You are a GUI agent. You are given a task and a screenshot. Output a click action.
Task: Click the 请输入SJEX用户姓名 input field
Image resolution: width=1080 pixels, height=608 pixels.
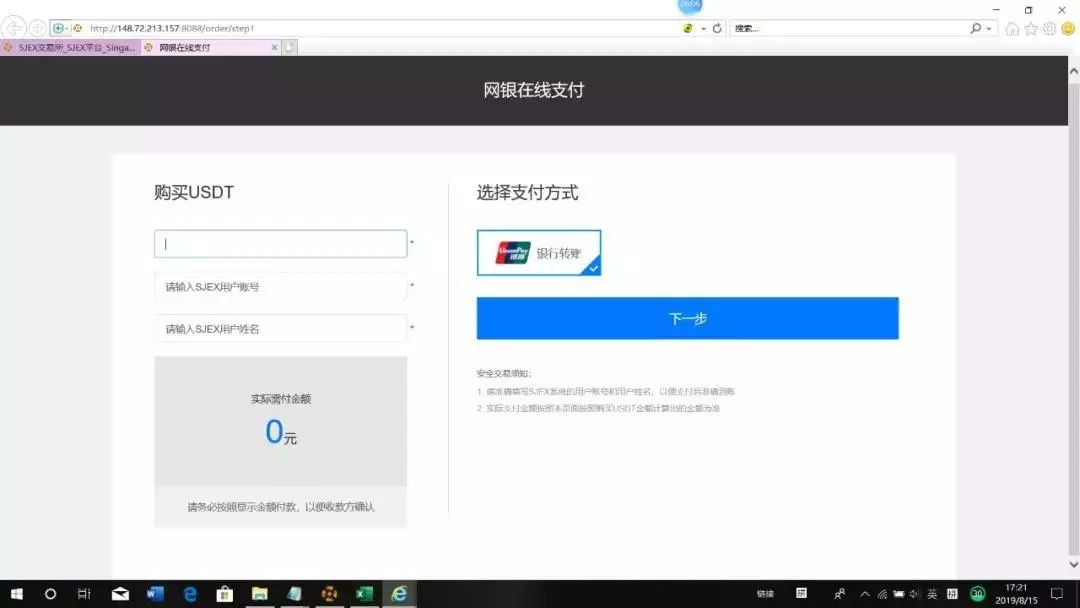pyautogui.click(x=280, y=329)
